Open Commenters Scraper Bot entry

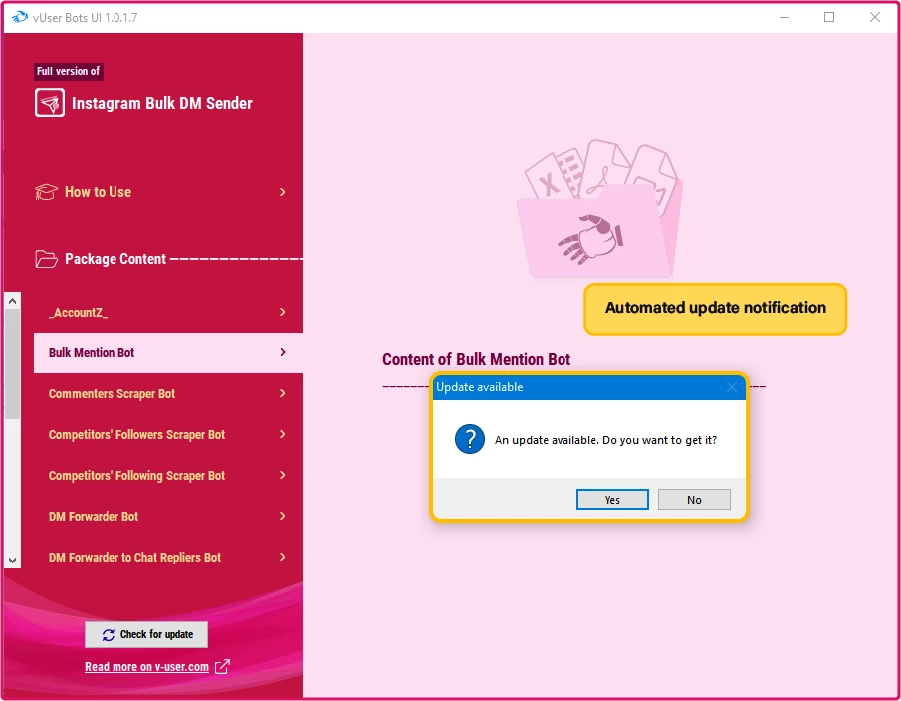pyautogui.click(x=168, y=394)
